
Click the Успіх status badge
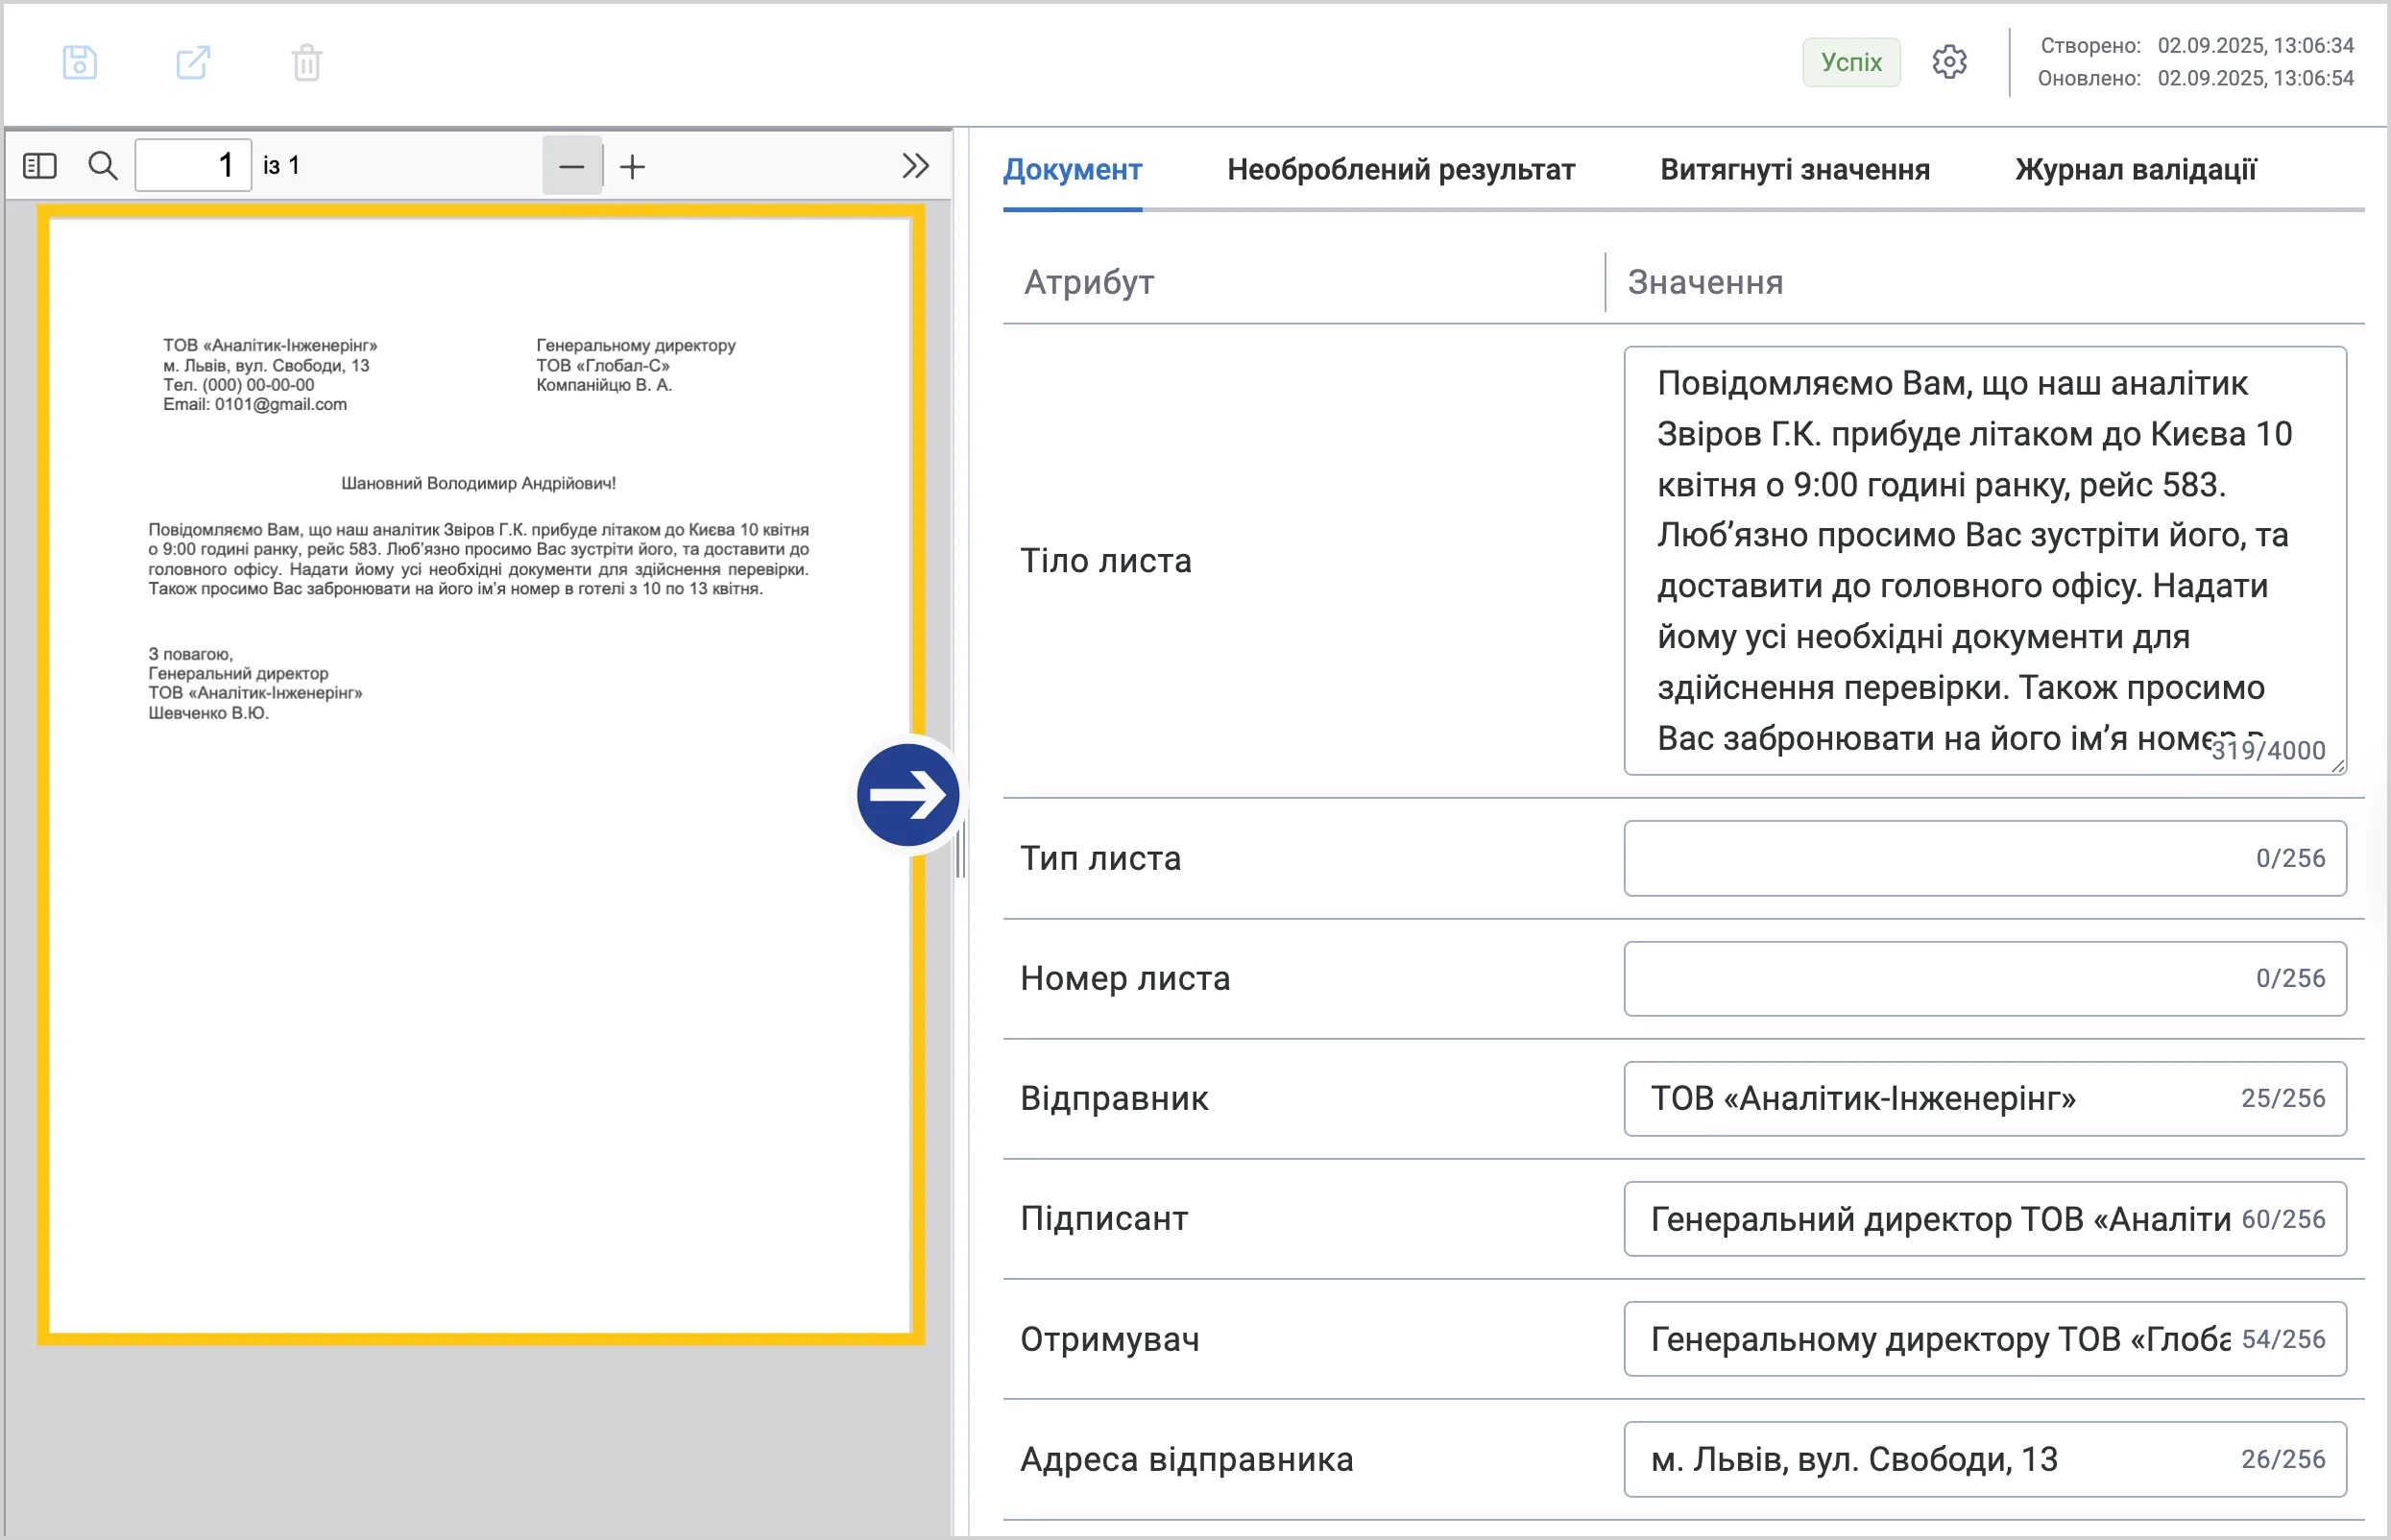tap(1851, 62)
